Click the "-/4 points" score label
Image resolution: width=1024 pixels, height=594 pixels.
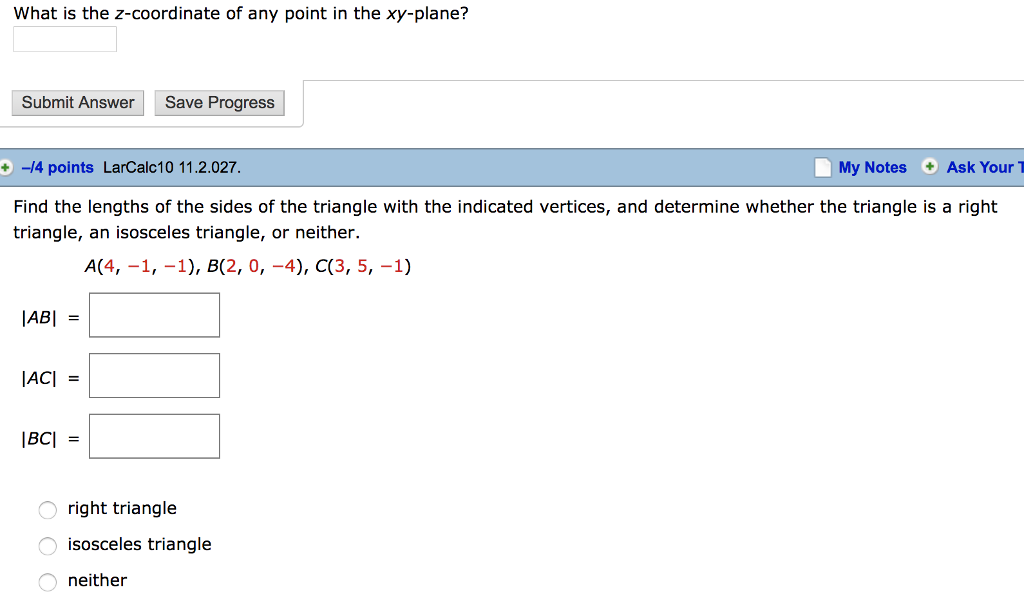coord(56,167)
